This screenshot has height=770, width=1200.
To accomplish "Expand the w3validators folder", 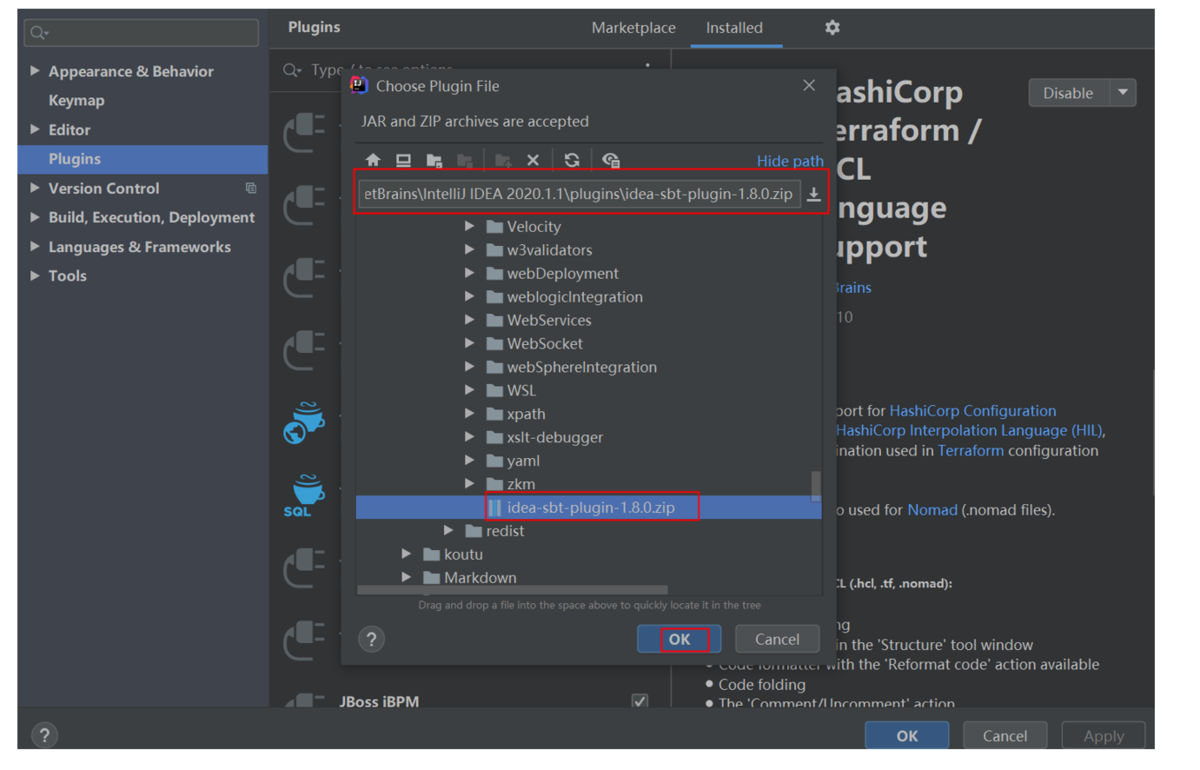I will coord(469,250).
